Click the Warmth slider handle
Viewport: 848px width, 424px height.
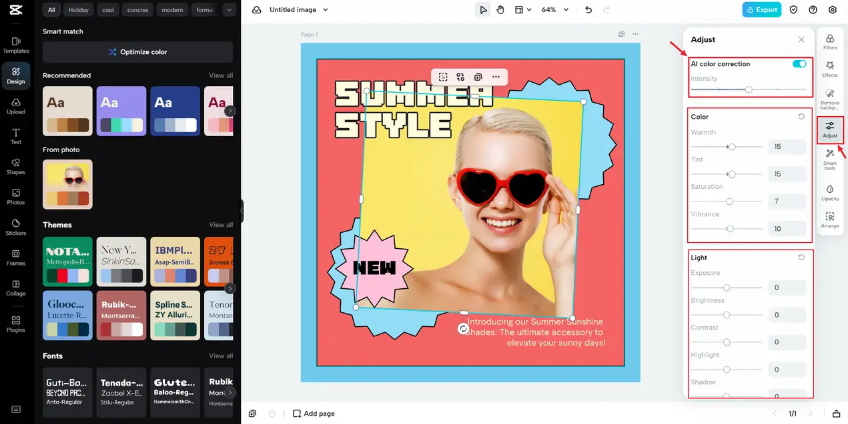732,147
